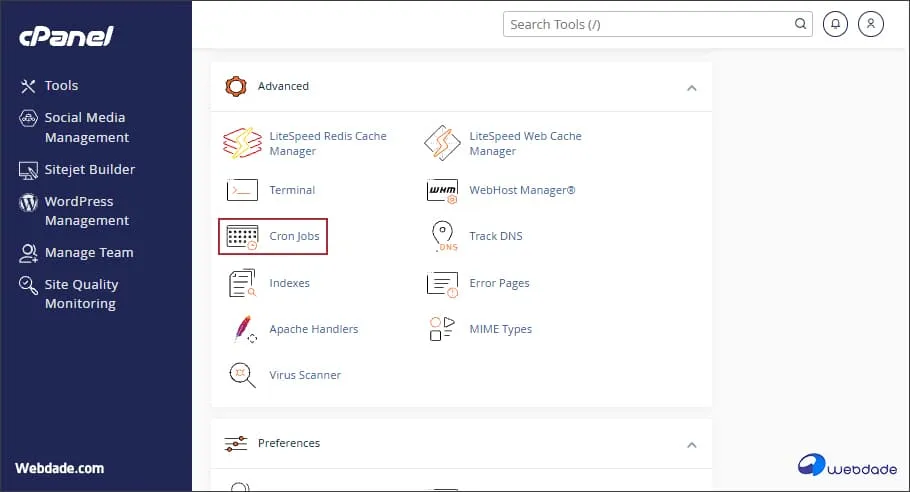Open the Virus Scanner link
Viewport: 910px width, 492px height.
[305, 375]
